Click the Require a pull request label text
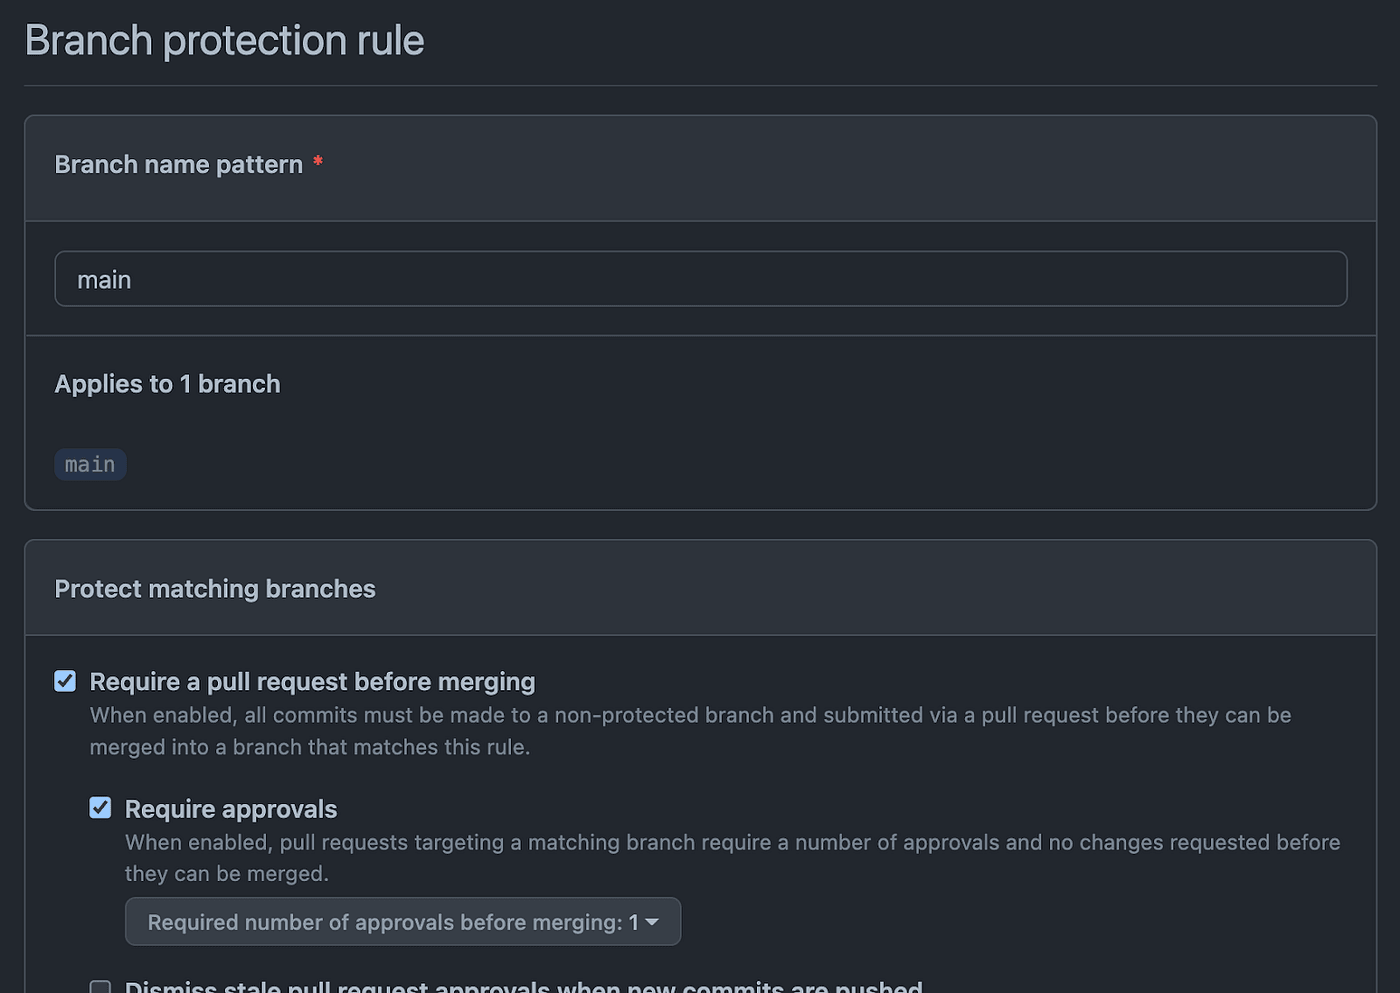 (x=312, y=682)
